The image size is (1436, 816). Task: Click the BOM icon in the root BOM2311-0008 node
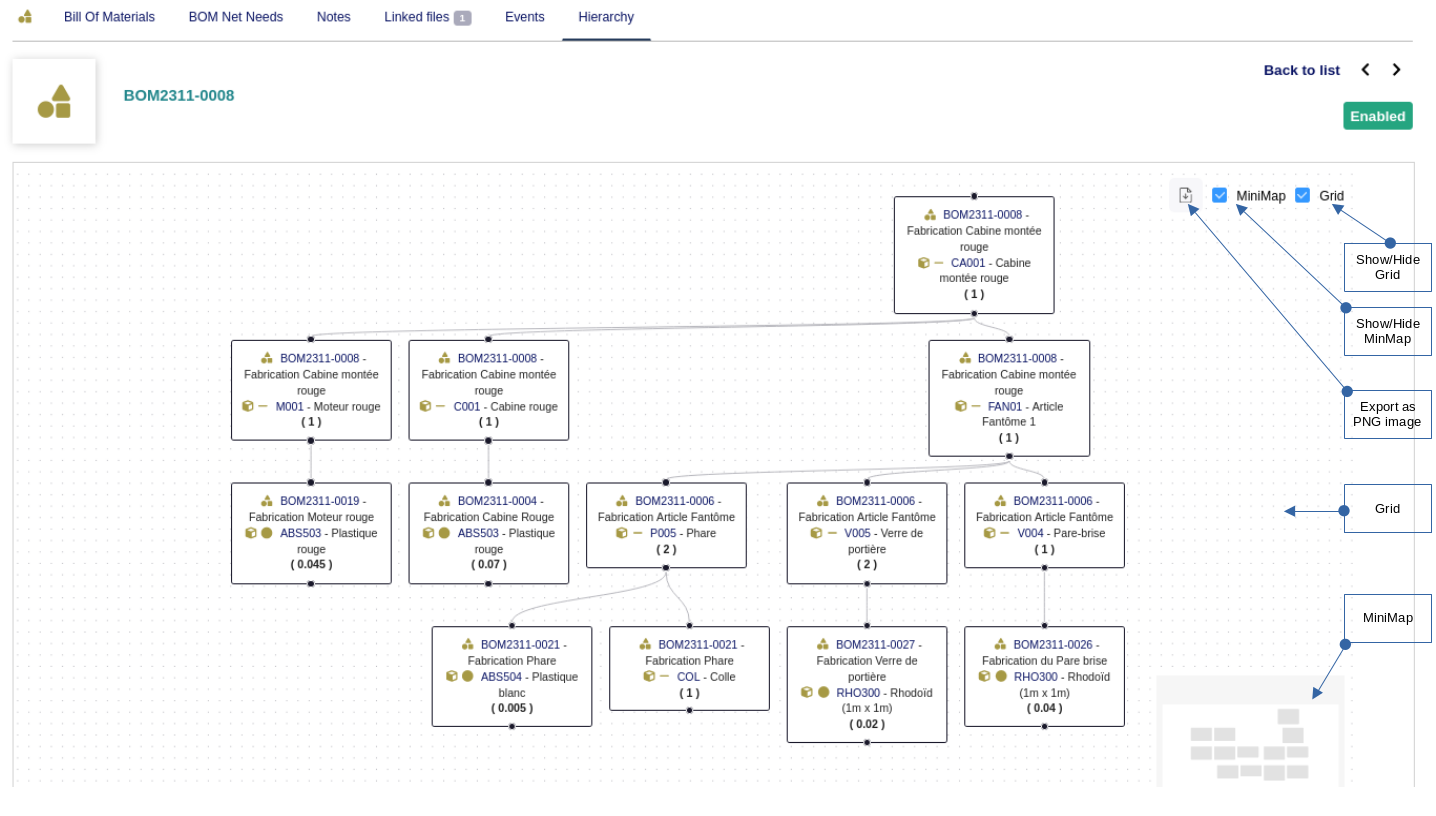click(x=930, y=215)
